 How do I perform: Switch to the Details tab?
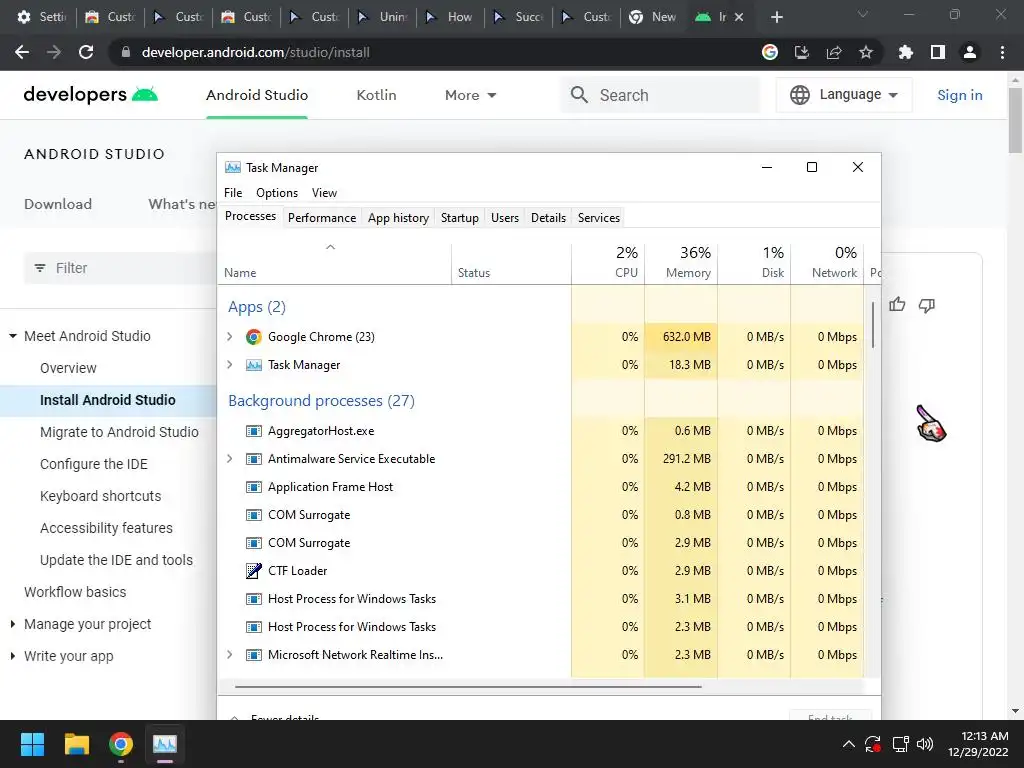pos(548,218)
